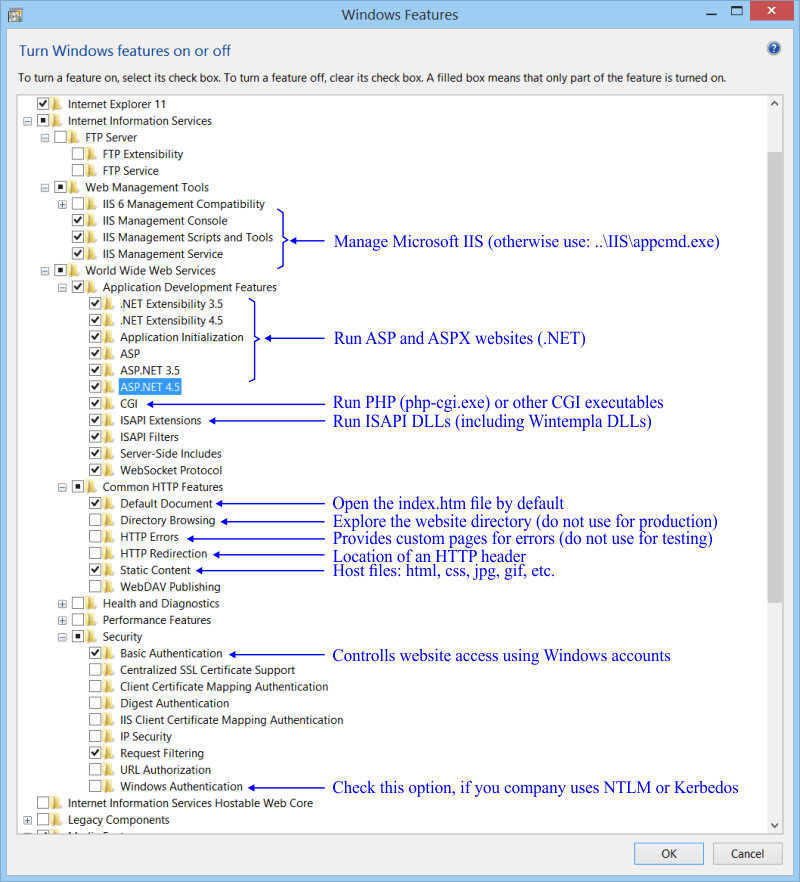The image size is (800, 882).
Task: Maximize the Windows Features window
Action: (x=736, y=11)
